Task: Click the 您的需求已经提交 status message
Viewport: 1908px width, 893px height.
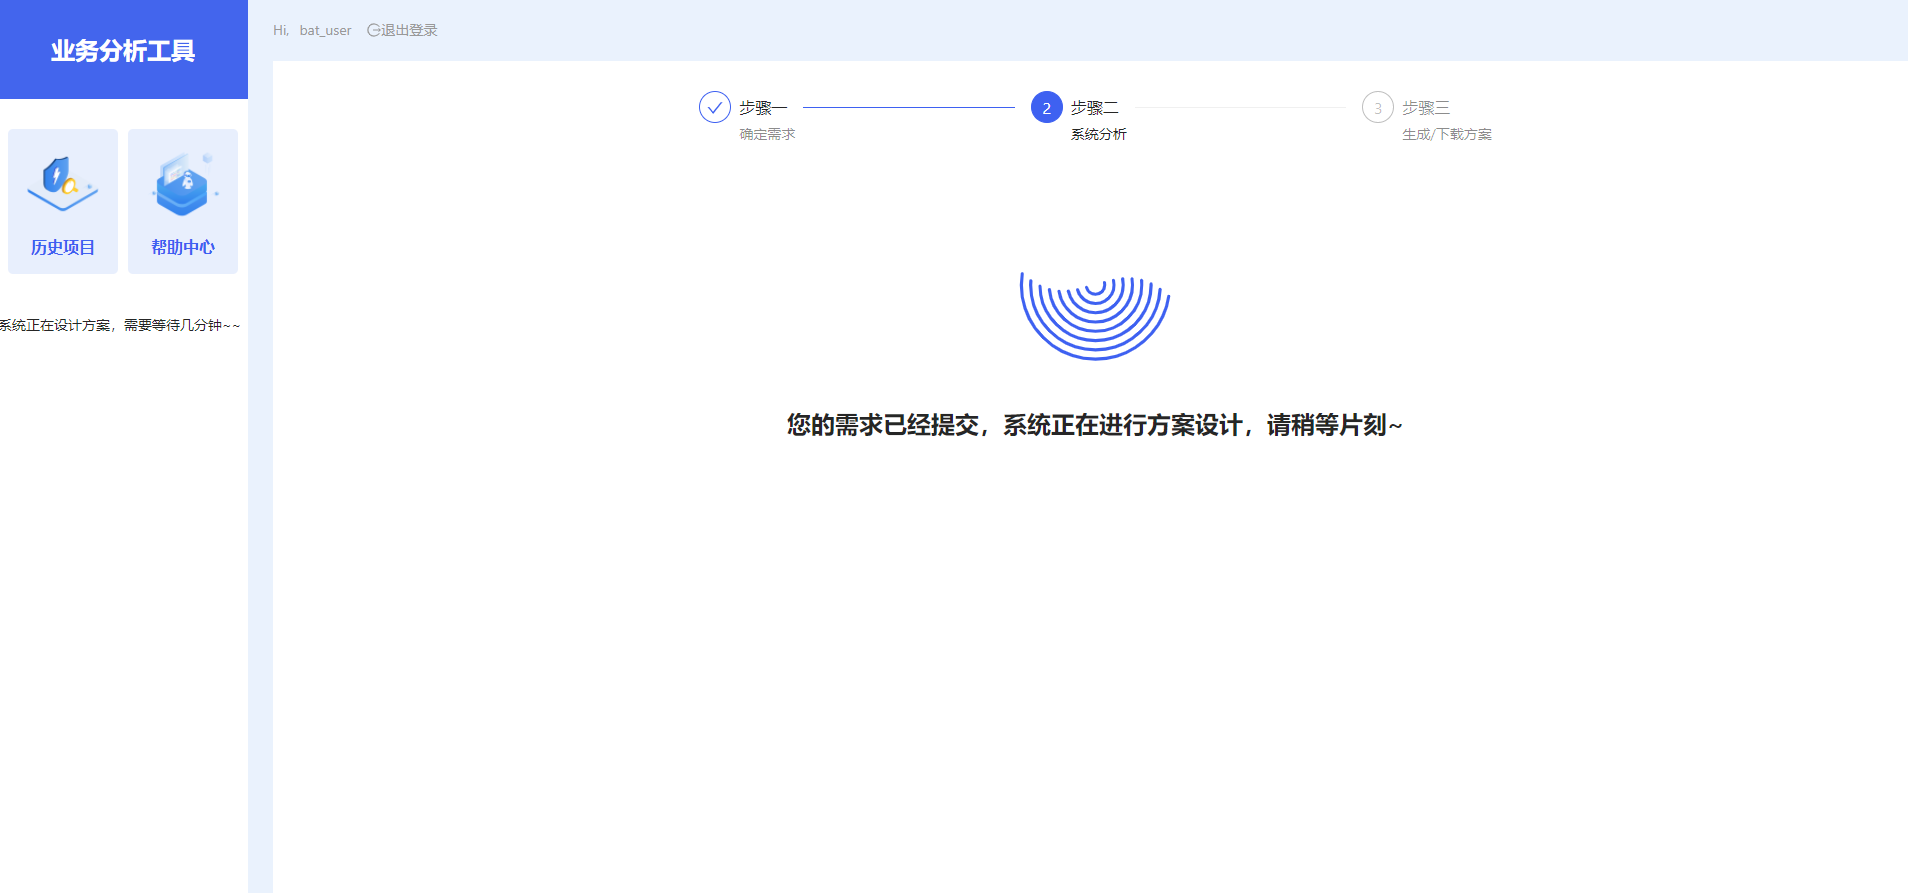Action: (1095, 425)
